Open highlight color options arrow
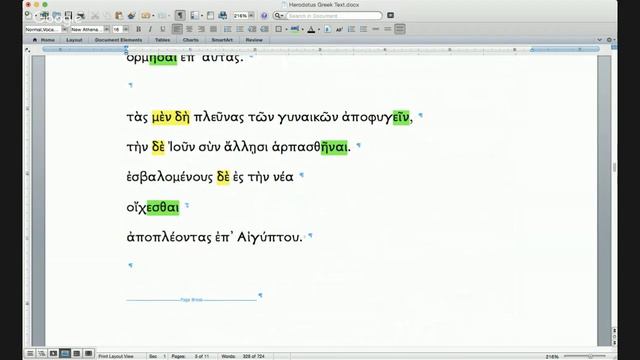The width and height of the screenshot is (640, 360). pos(302,29)
